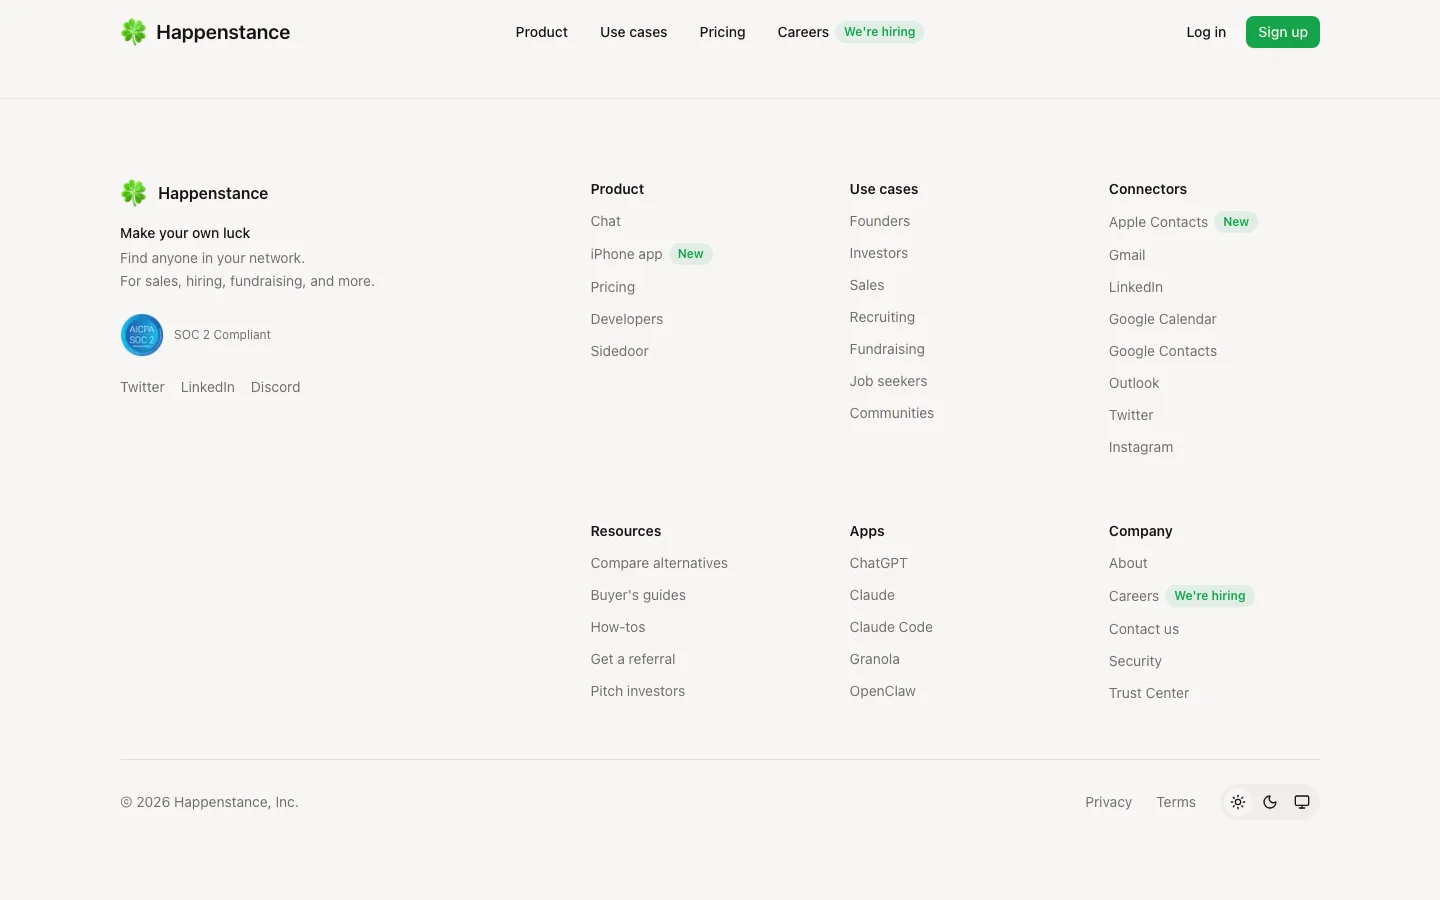Screen dimensions: 1440x900
Task: Open LinkedIn under Connectors
Action: pyautogui.click(x=1136, y=287)
